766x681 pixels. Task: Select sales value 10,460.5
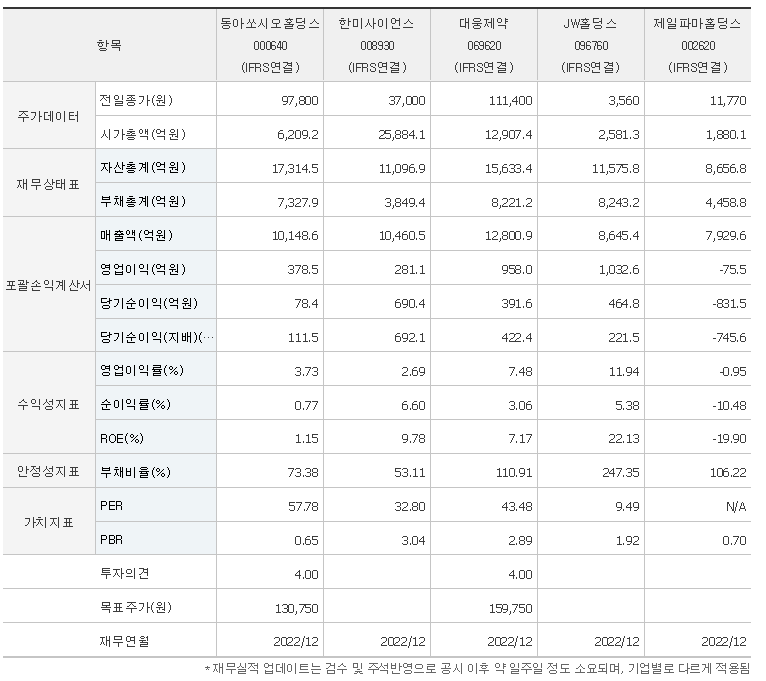tap(402, 235)
